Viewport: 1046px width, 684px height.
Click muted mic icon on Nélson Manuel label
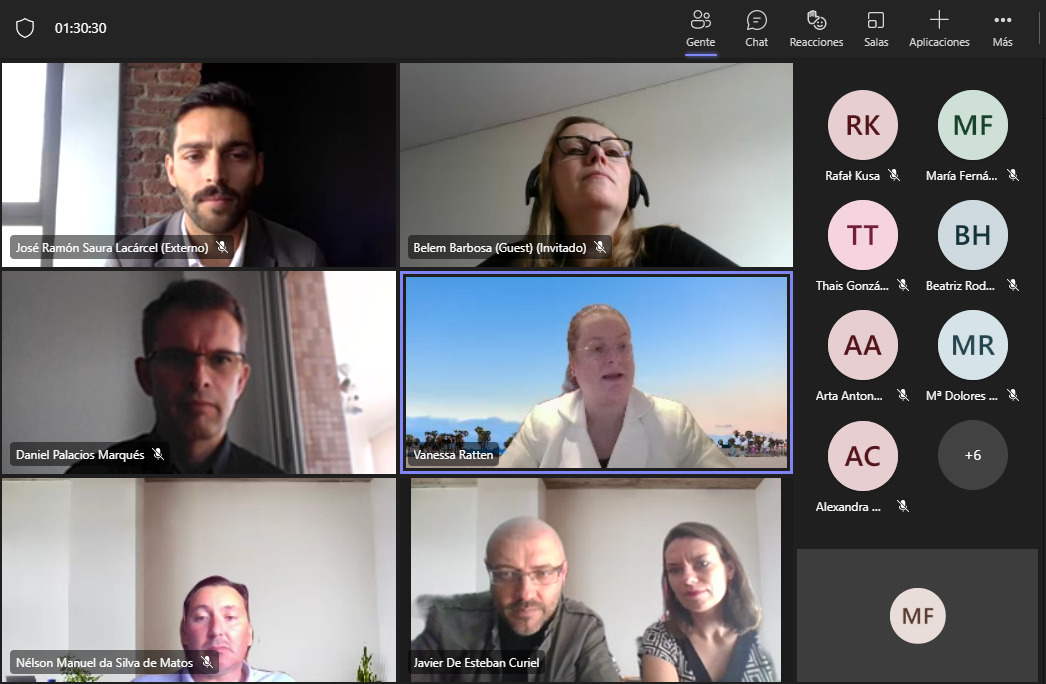pos(207,663)
